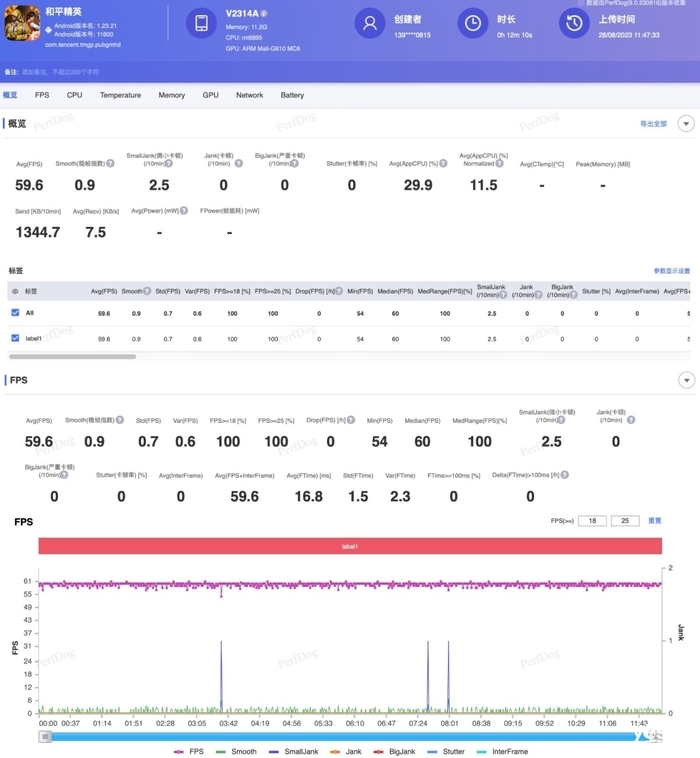Screen dimensions: 700x758
Task: Click the 备注 note input field
Action: (x=60, y=72)
